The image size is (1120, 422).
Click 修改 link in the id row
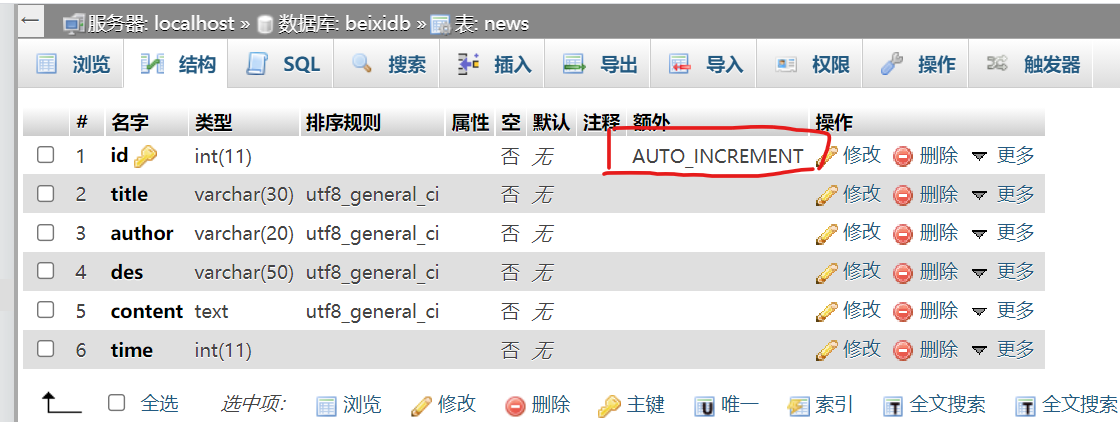click(862, 155)
